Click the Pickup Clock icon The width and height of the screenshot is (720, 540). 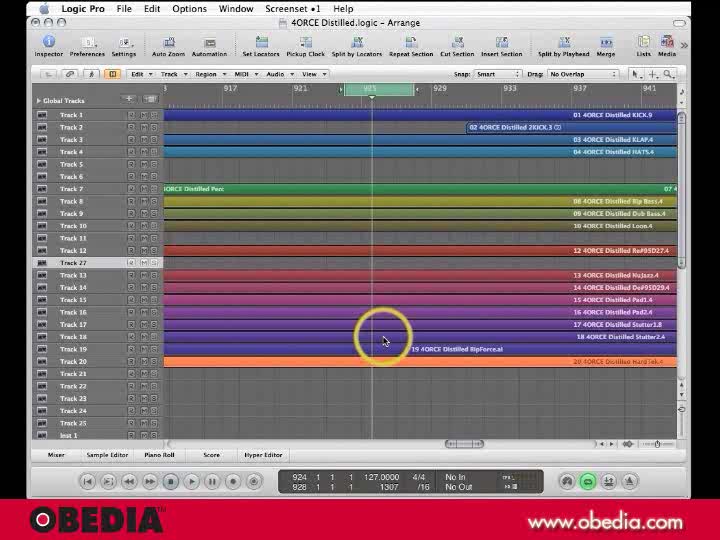[305, 46]
